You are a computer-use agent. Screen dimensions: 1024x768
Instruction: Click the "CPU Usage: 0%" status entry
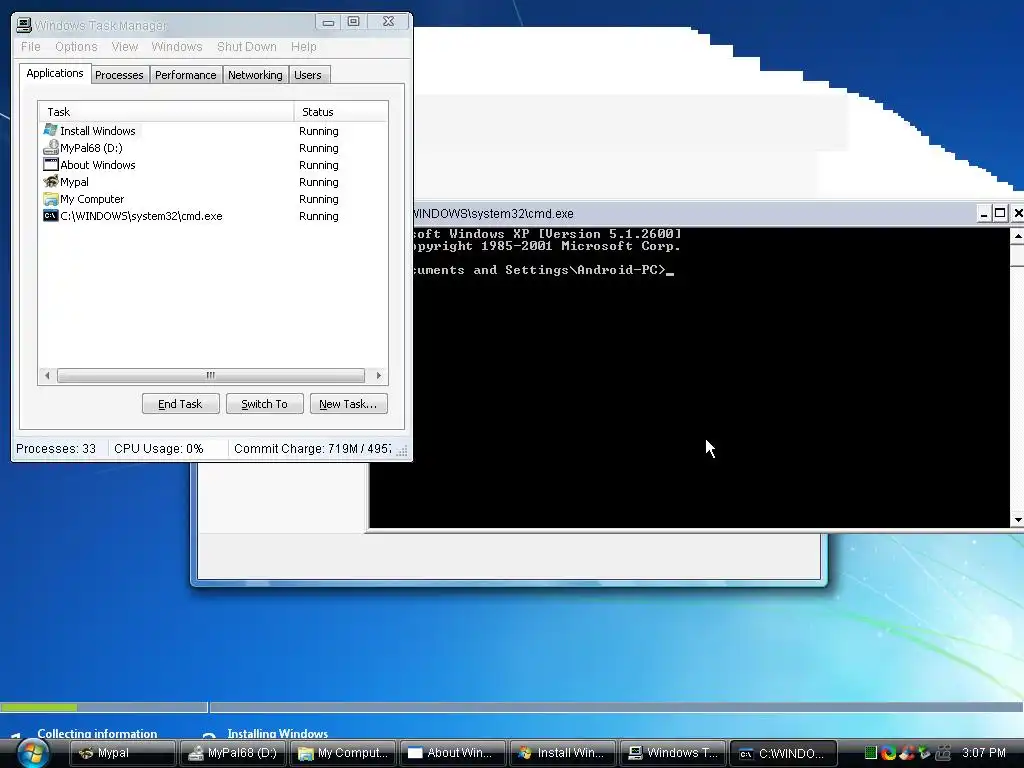pyautogui.click(x=159, y=449)
